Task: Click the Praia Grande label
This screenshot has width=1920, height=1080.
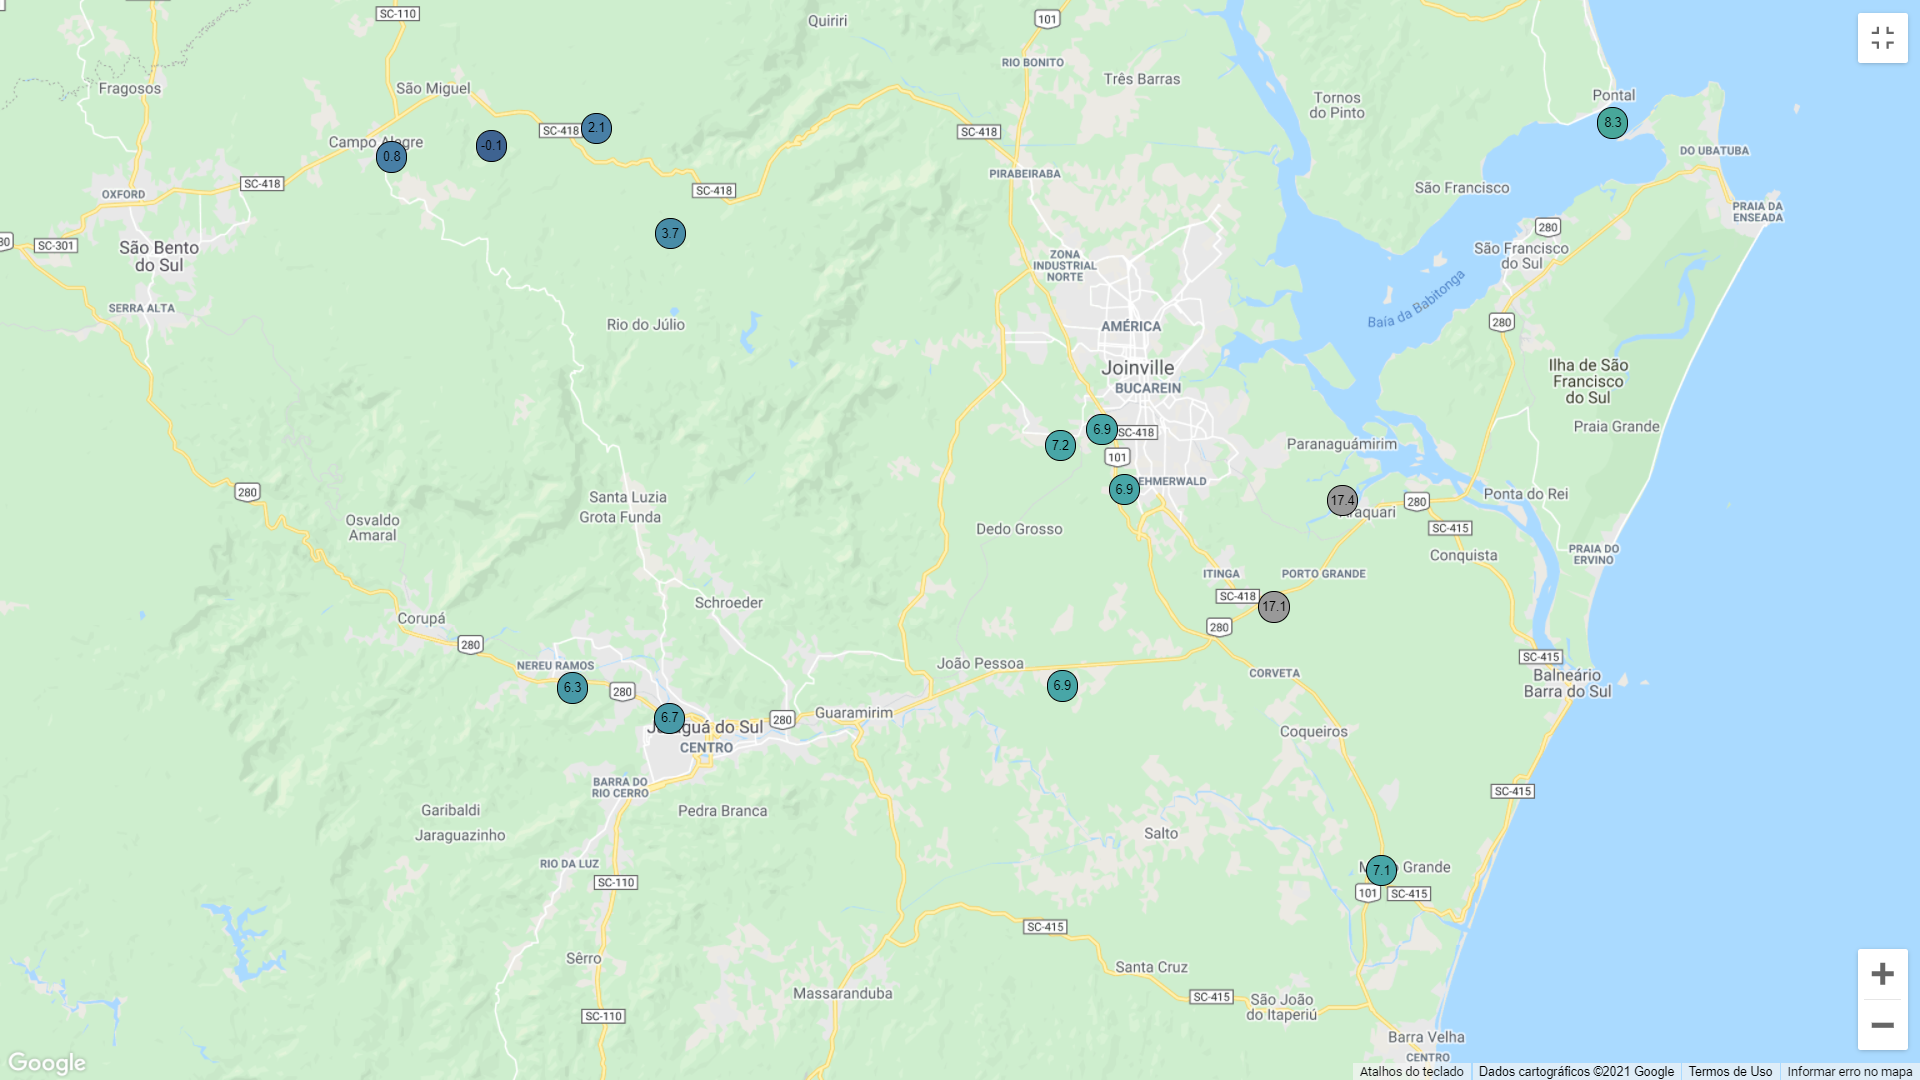Action: [x=1617, y=427]
